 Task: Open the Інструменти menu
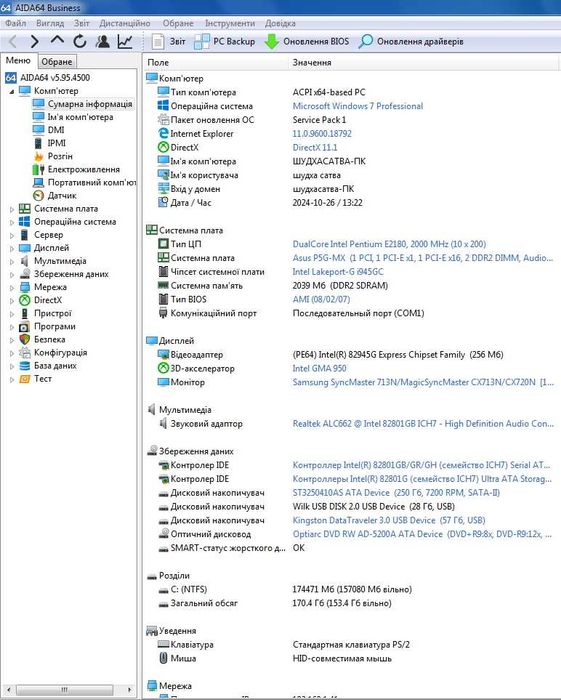point(230,23)
